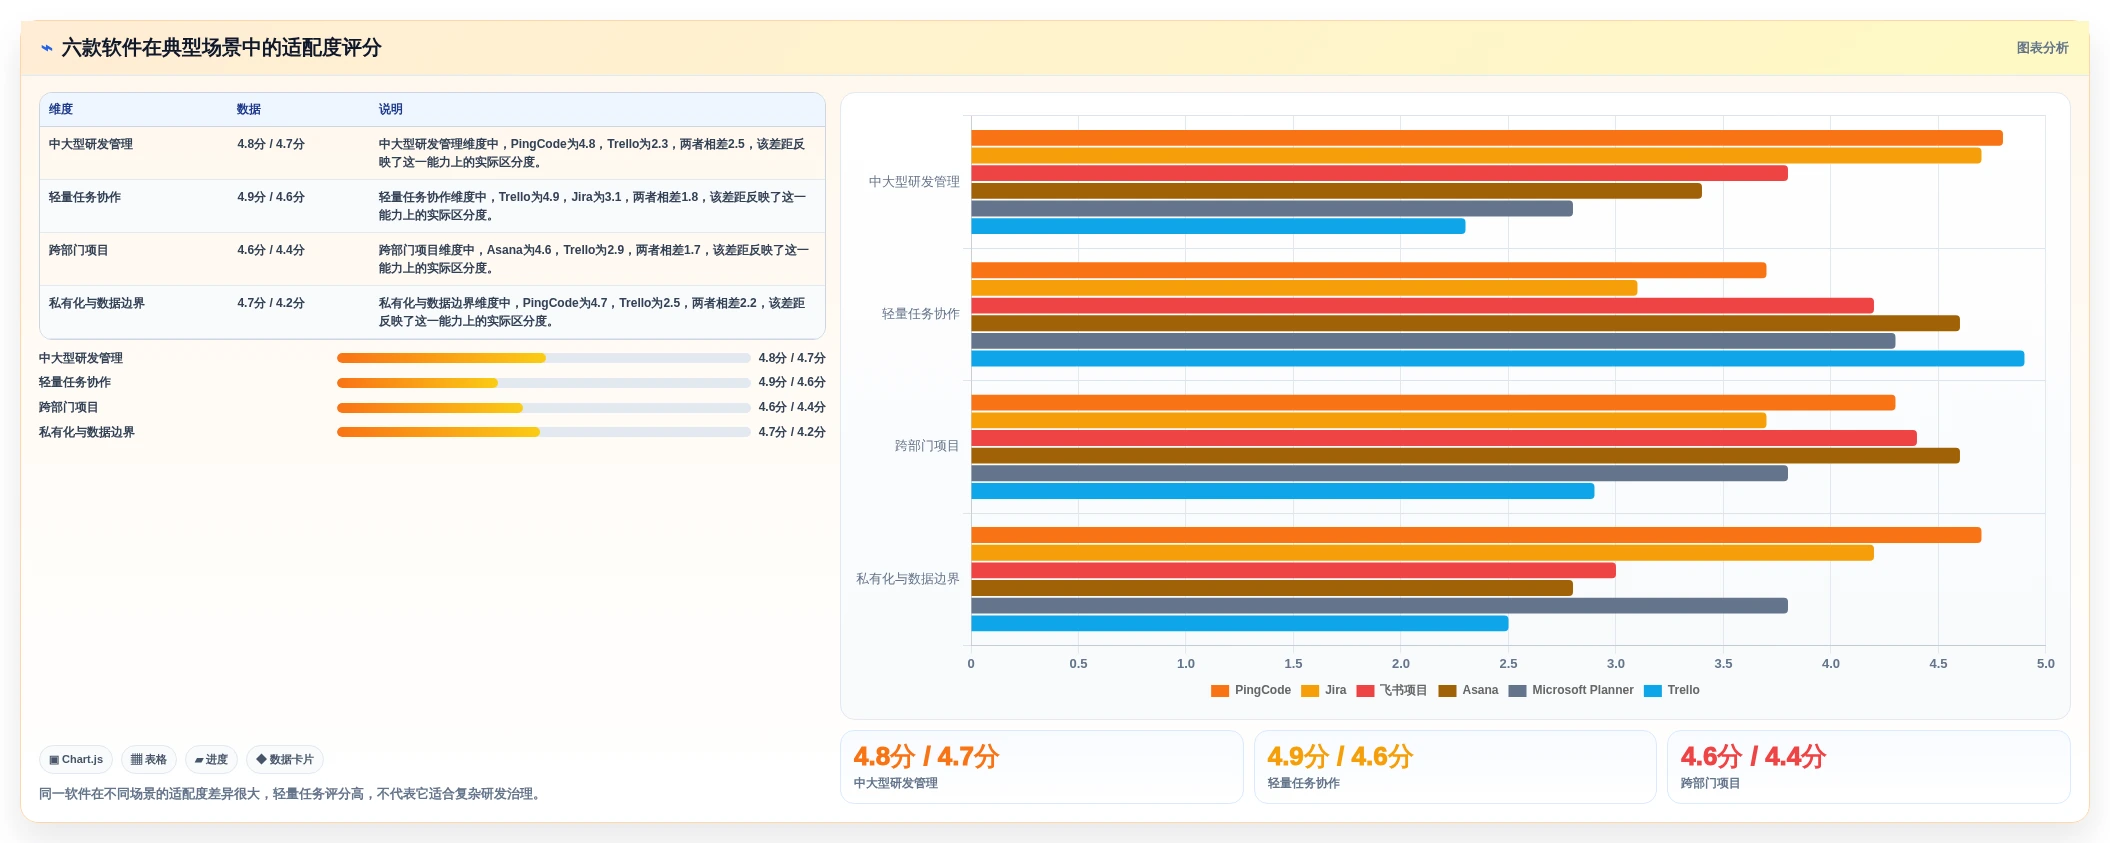Image resolution: width=2110 pixels, height=843 pixels.
Task: Click the 维度 column header
Action: click(x=61, y=109)
